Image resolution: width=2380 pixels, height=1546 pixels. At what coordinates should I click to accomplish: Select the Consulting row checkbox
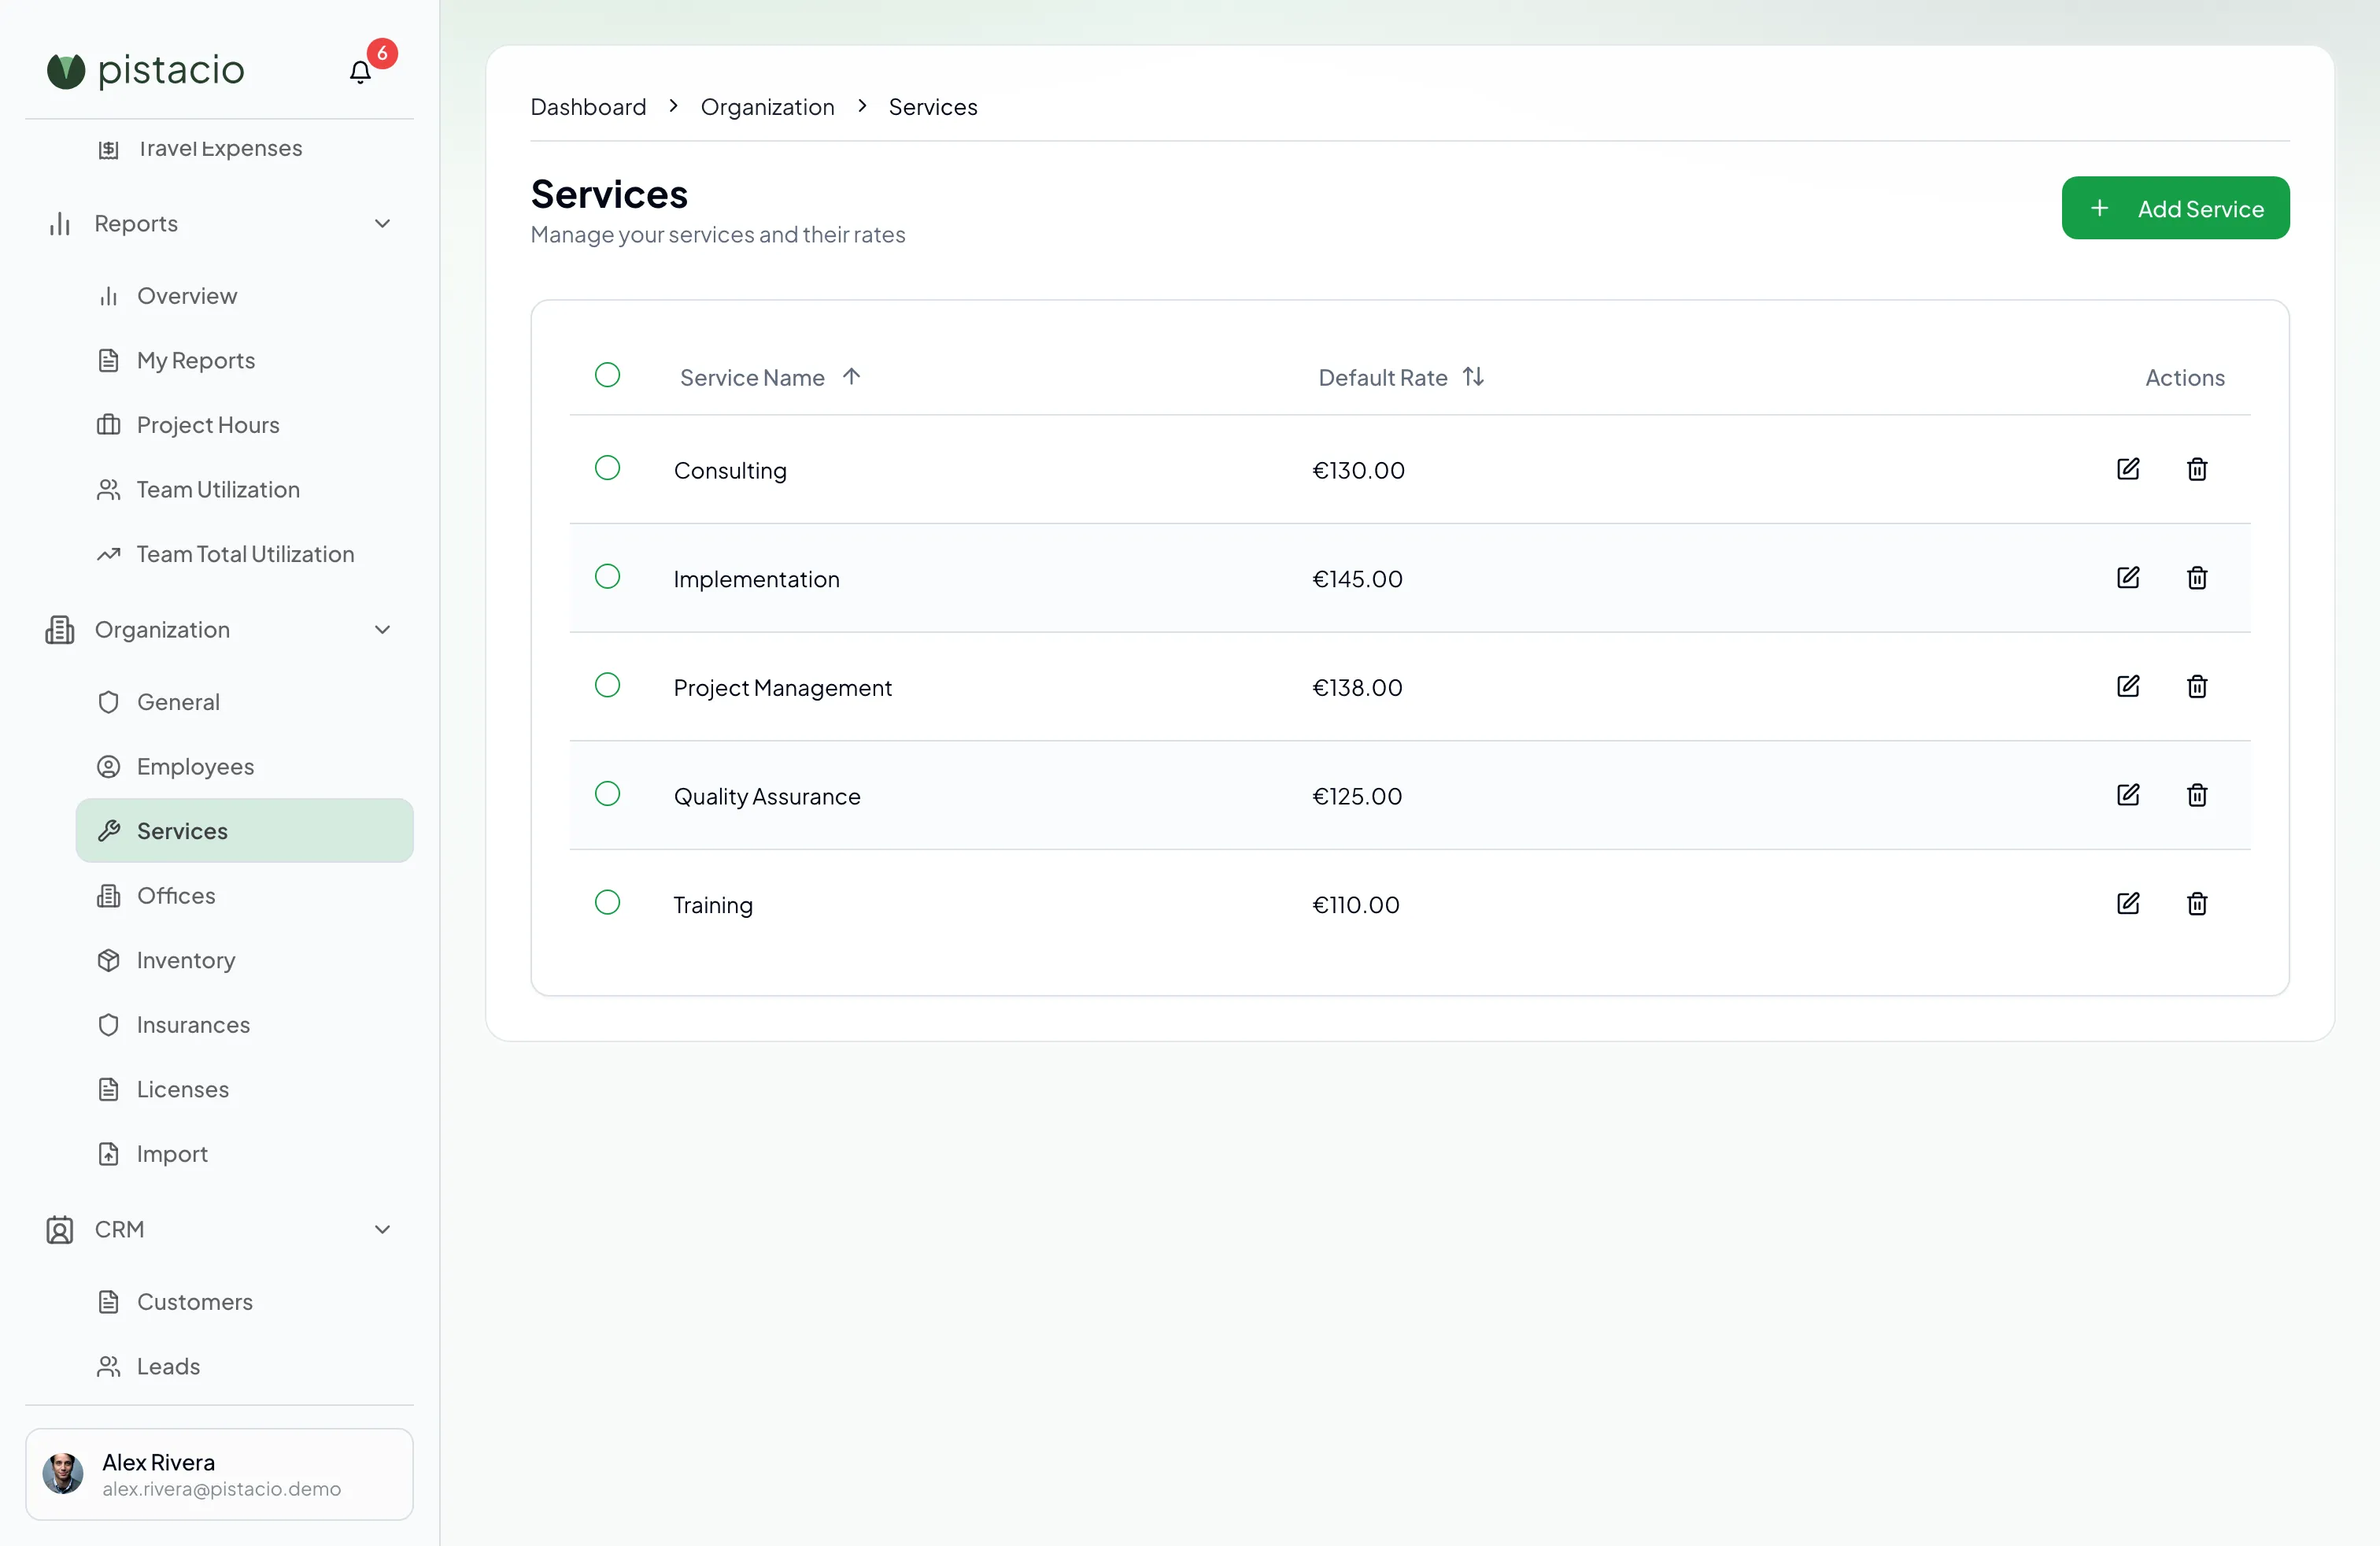pos(608,468)
